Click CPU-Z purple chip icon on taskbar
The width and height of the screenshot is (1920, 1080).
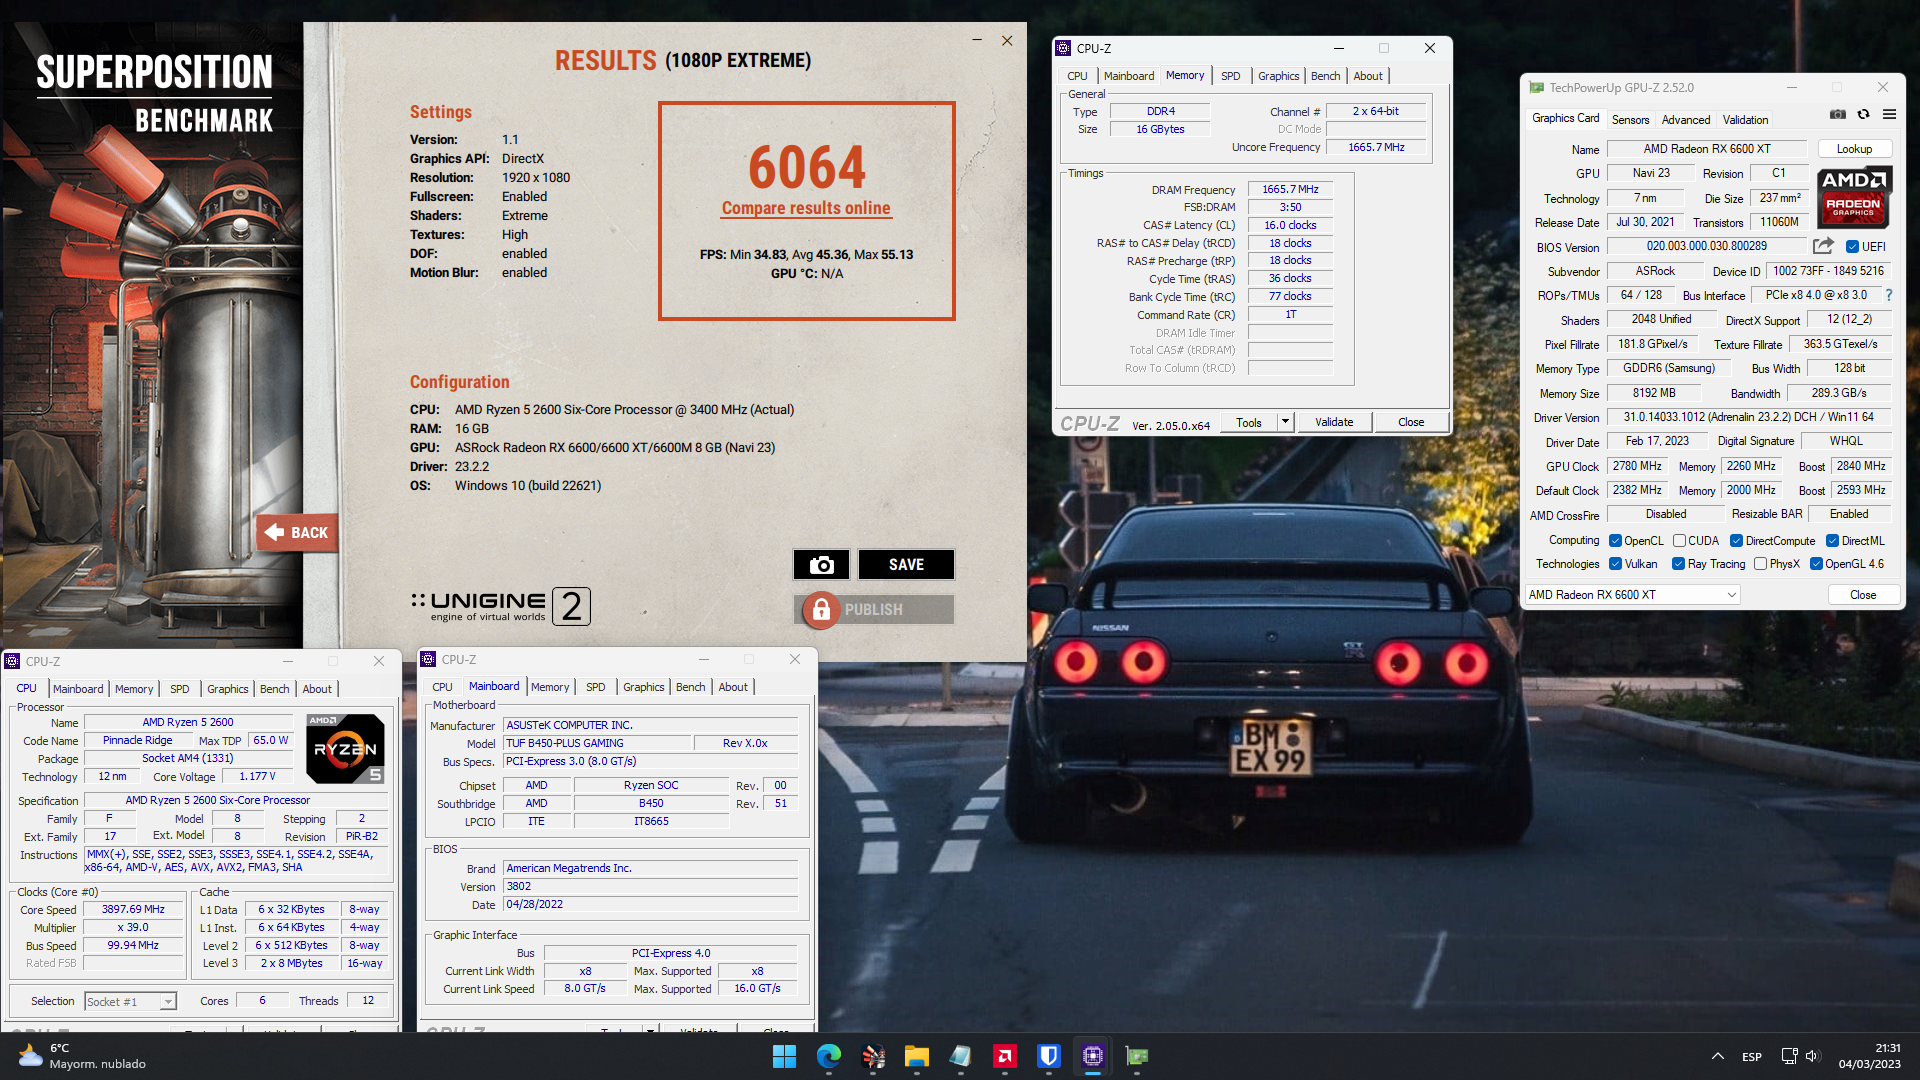point(1093,1056)
